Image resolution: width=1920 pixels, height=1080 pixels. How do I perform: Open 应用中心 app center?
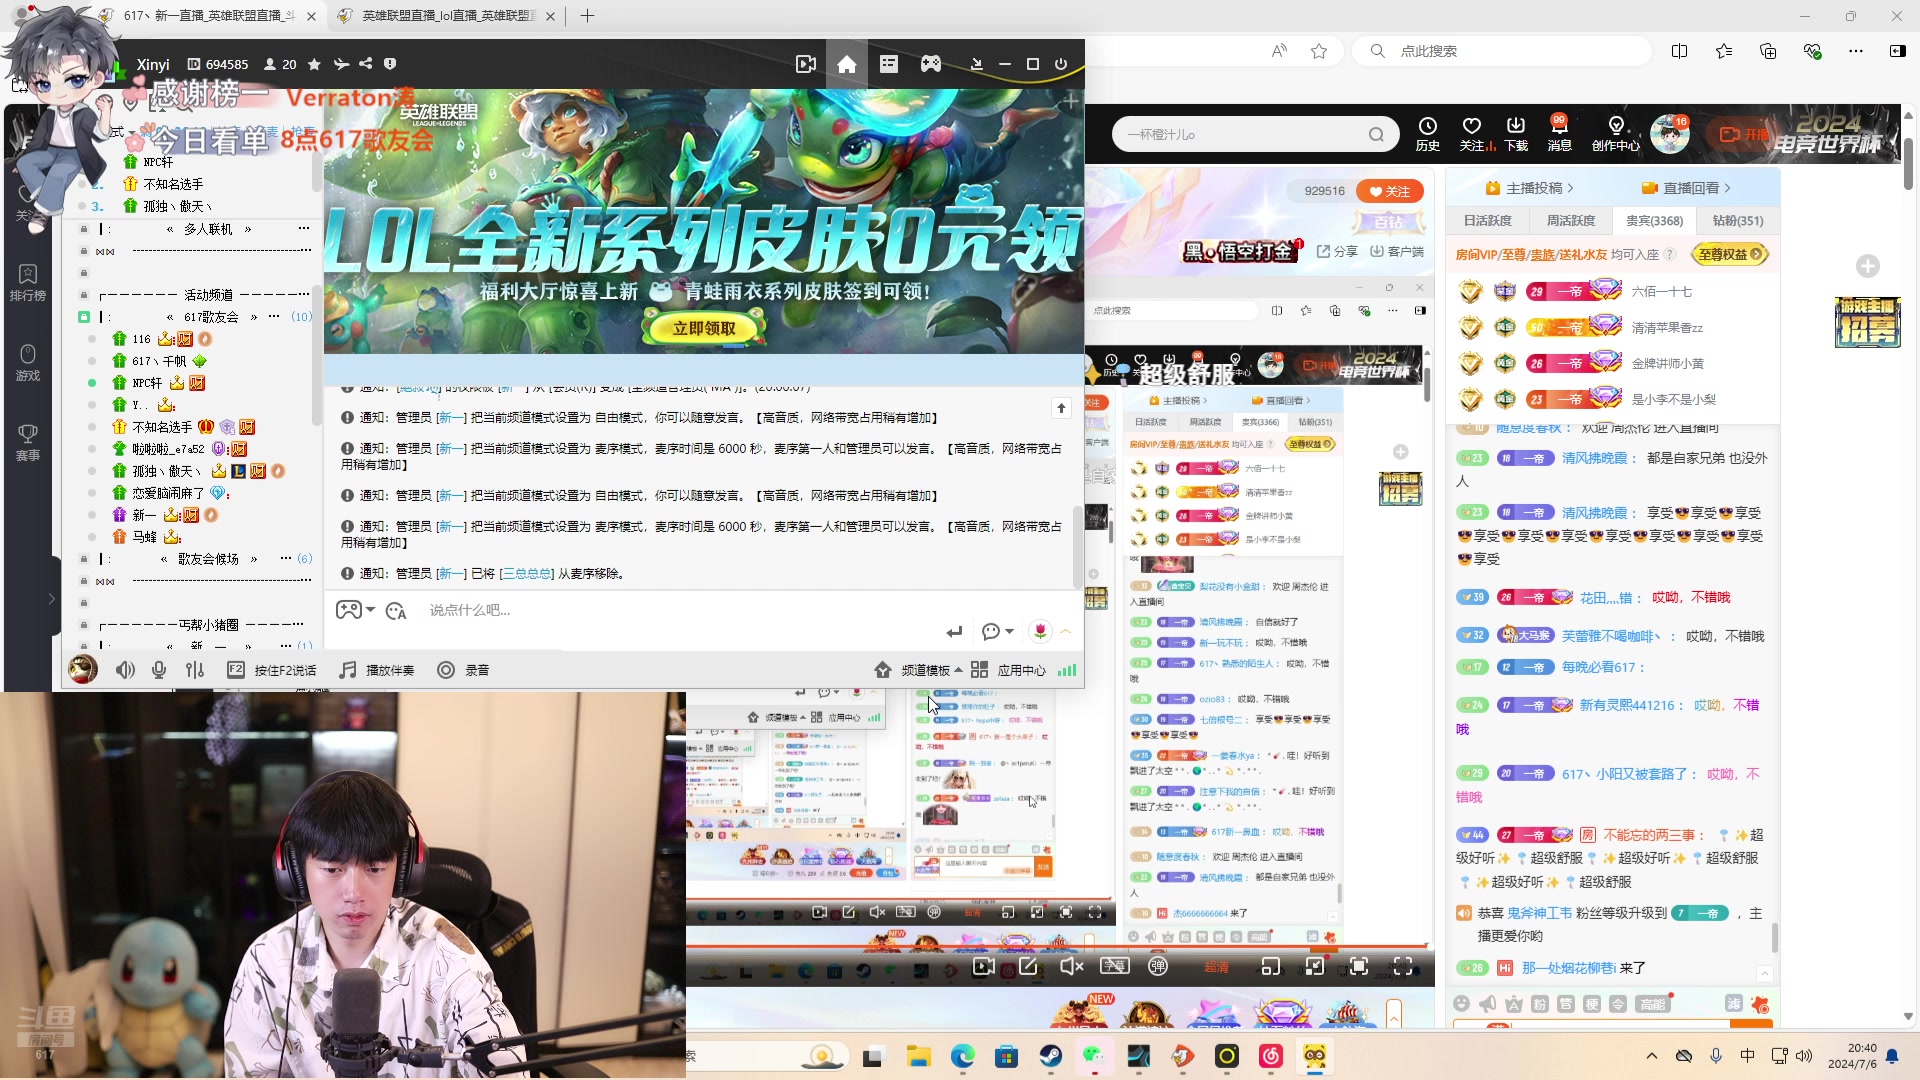pyautogui.click(x=1008, y=670)
